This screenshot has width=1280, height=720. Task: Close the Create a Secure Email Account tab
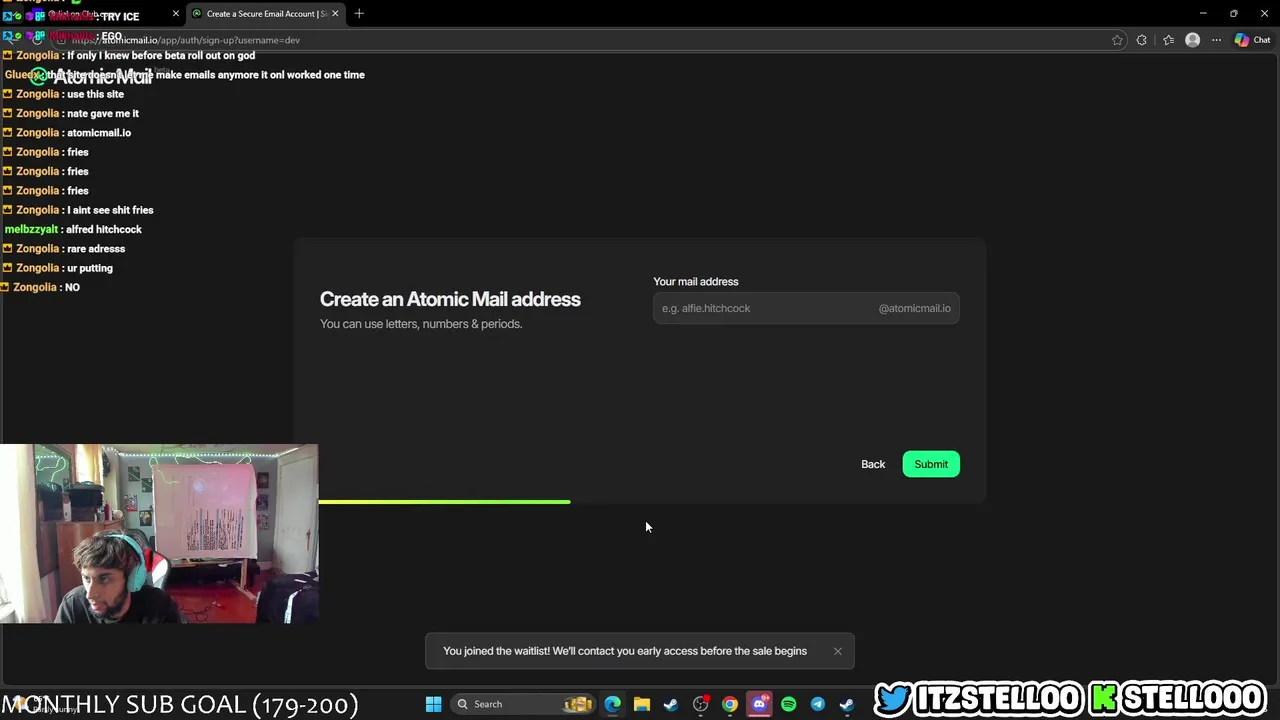pyautogui.click(x=335, y=13)
